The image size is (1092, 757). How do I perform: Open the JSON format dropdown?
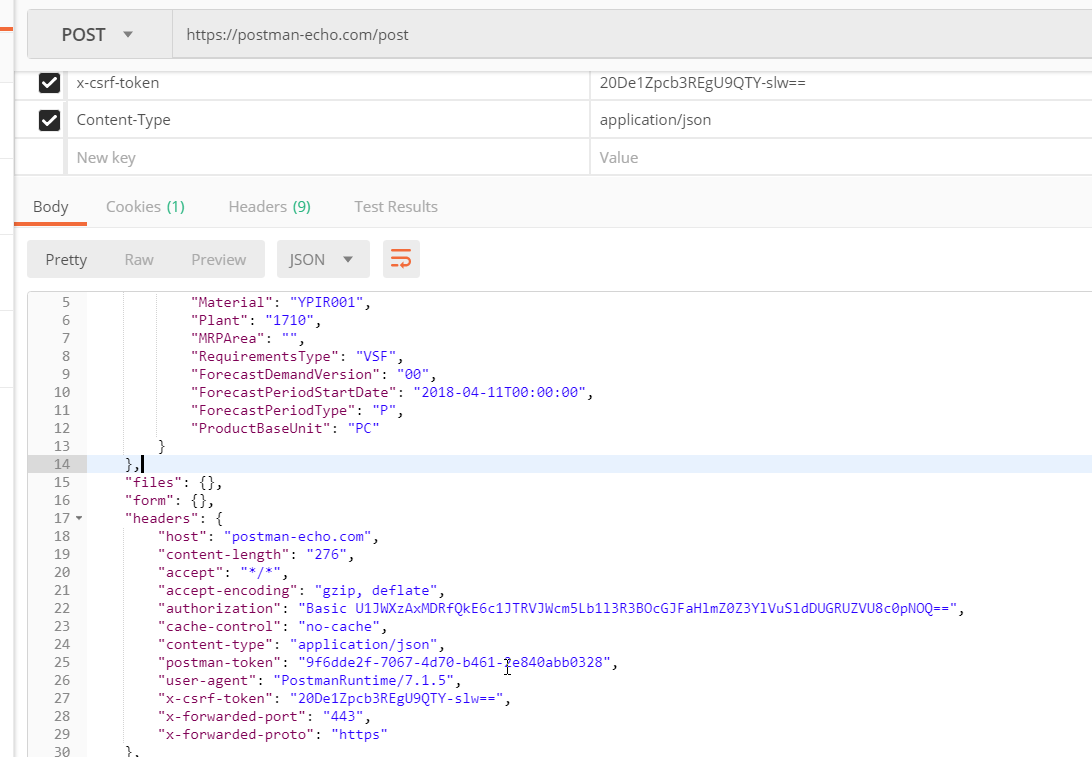(322, 258)
